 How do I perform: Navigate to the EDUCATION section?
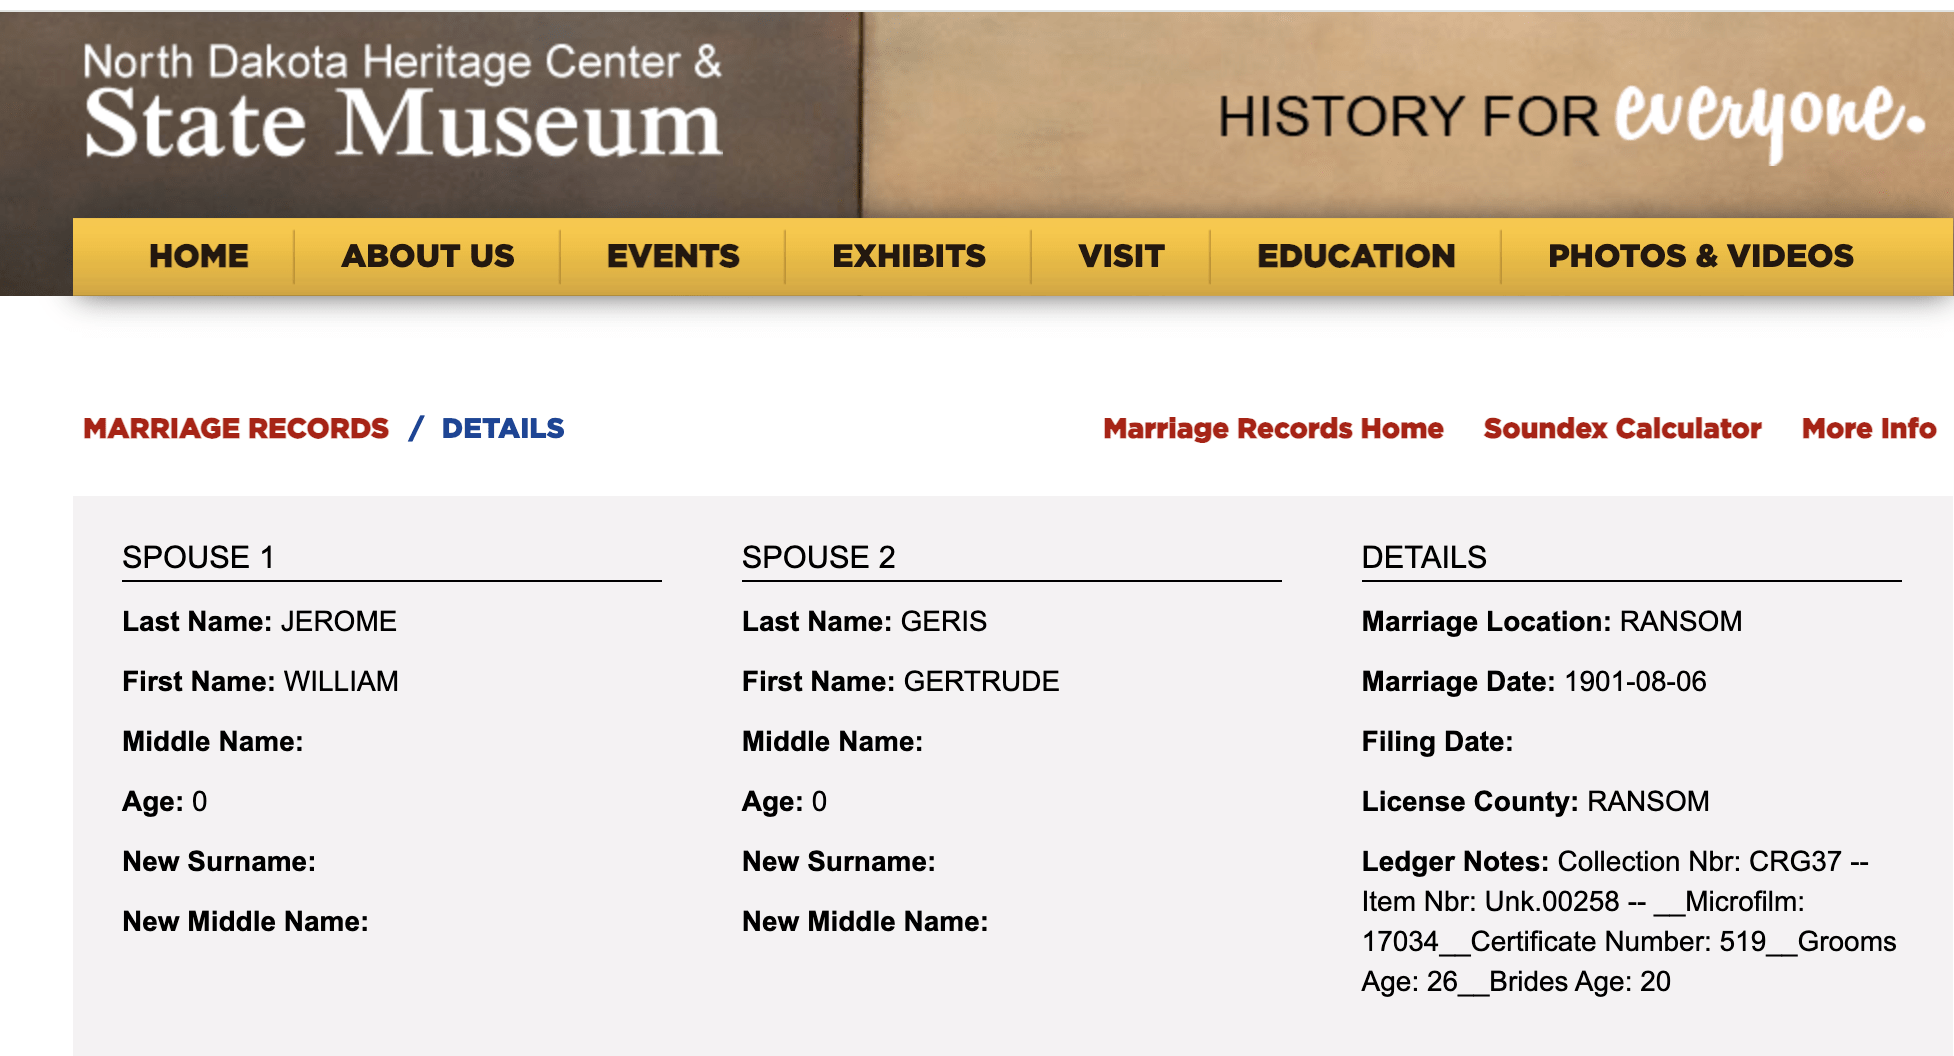click(1355, 256)
